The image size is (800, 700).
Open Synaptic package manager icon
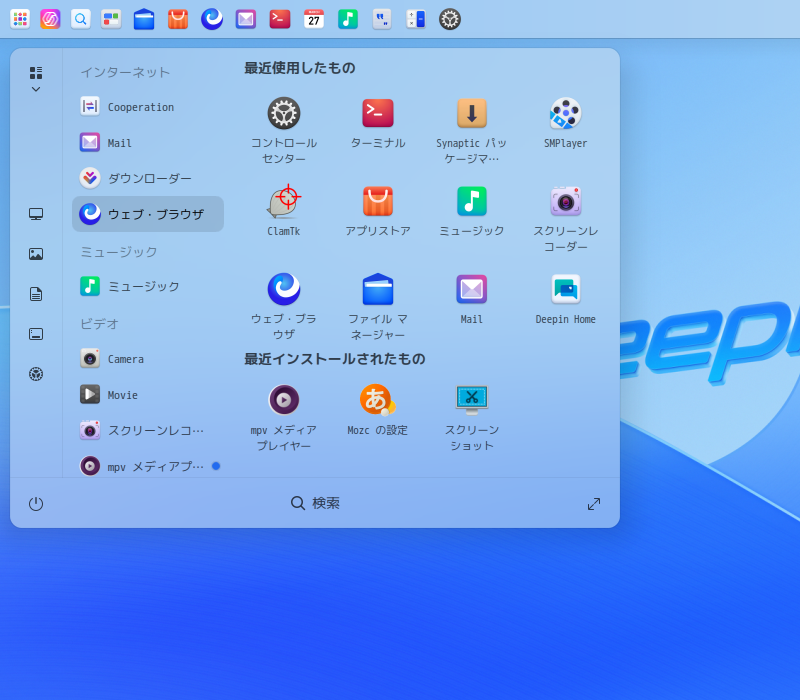472,113
